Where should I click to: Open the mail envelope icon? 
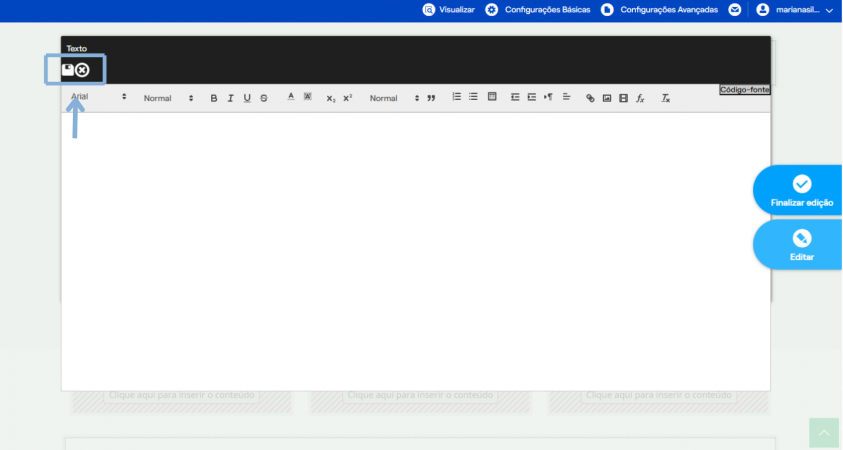(x=734, y=10)
